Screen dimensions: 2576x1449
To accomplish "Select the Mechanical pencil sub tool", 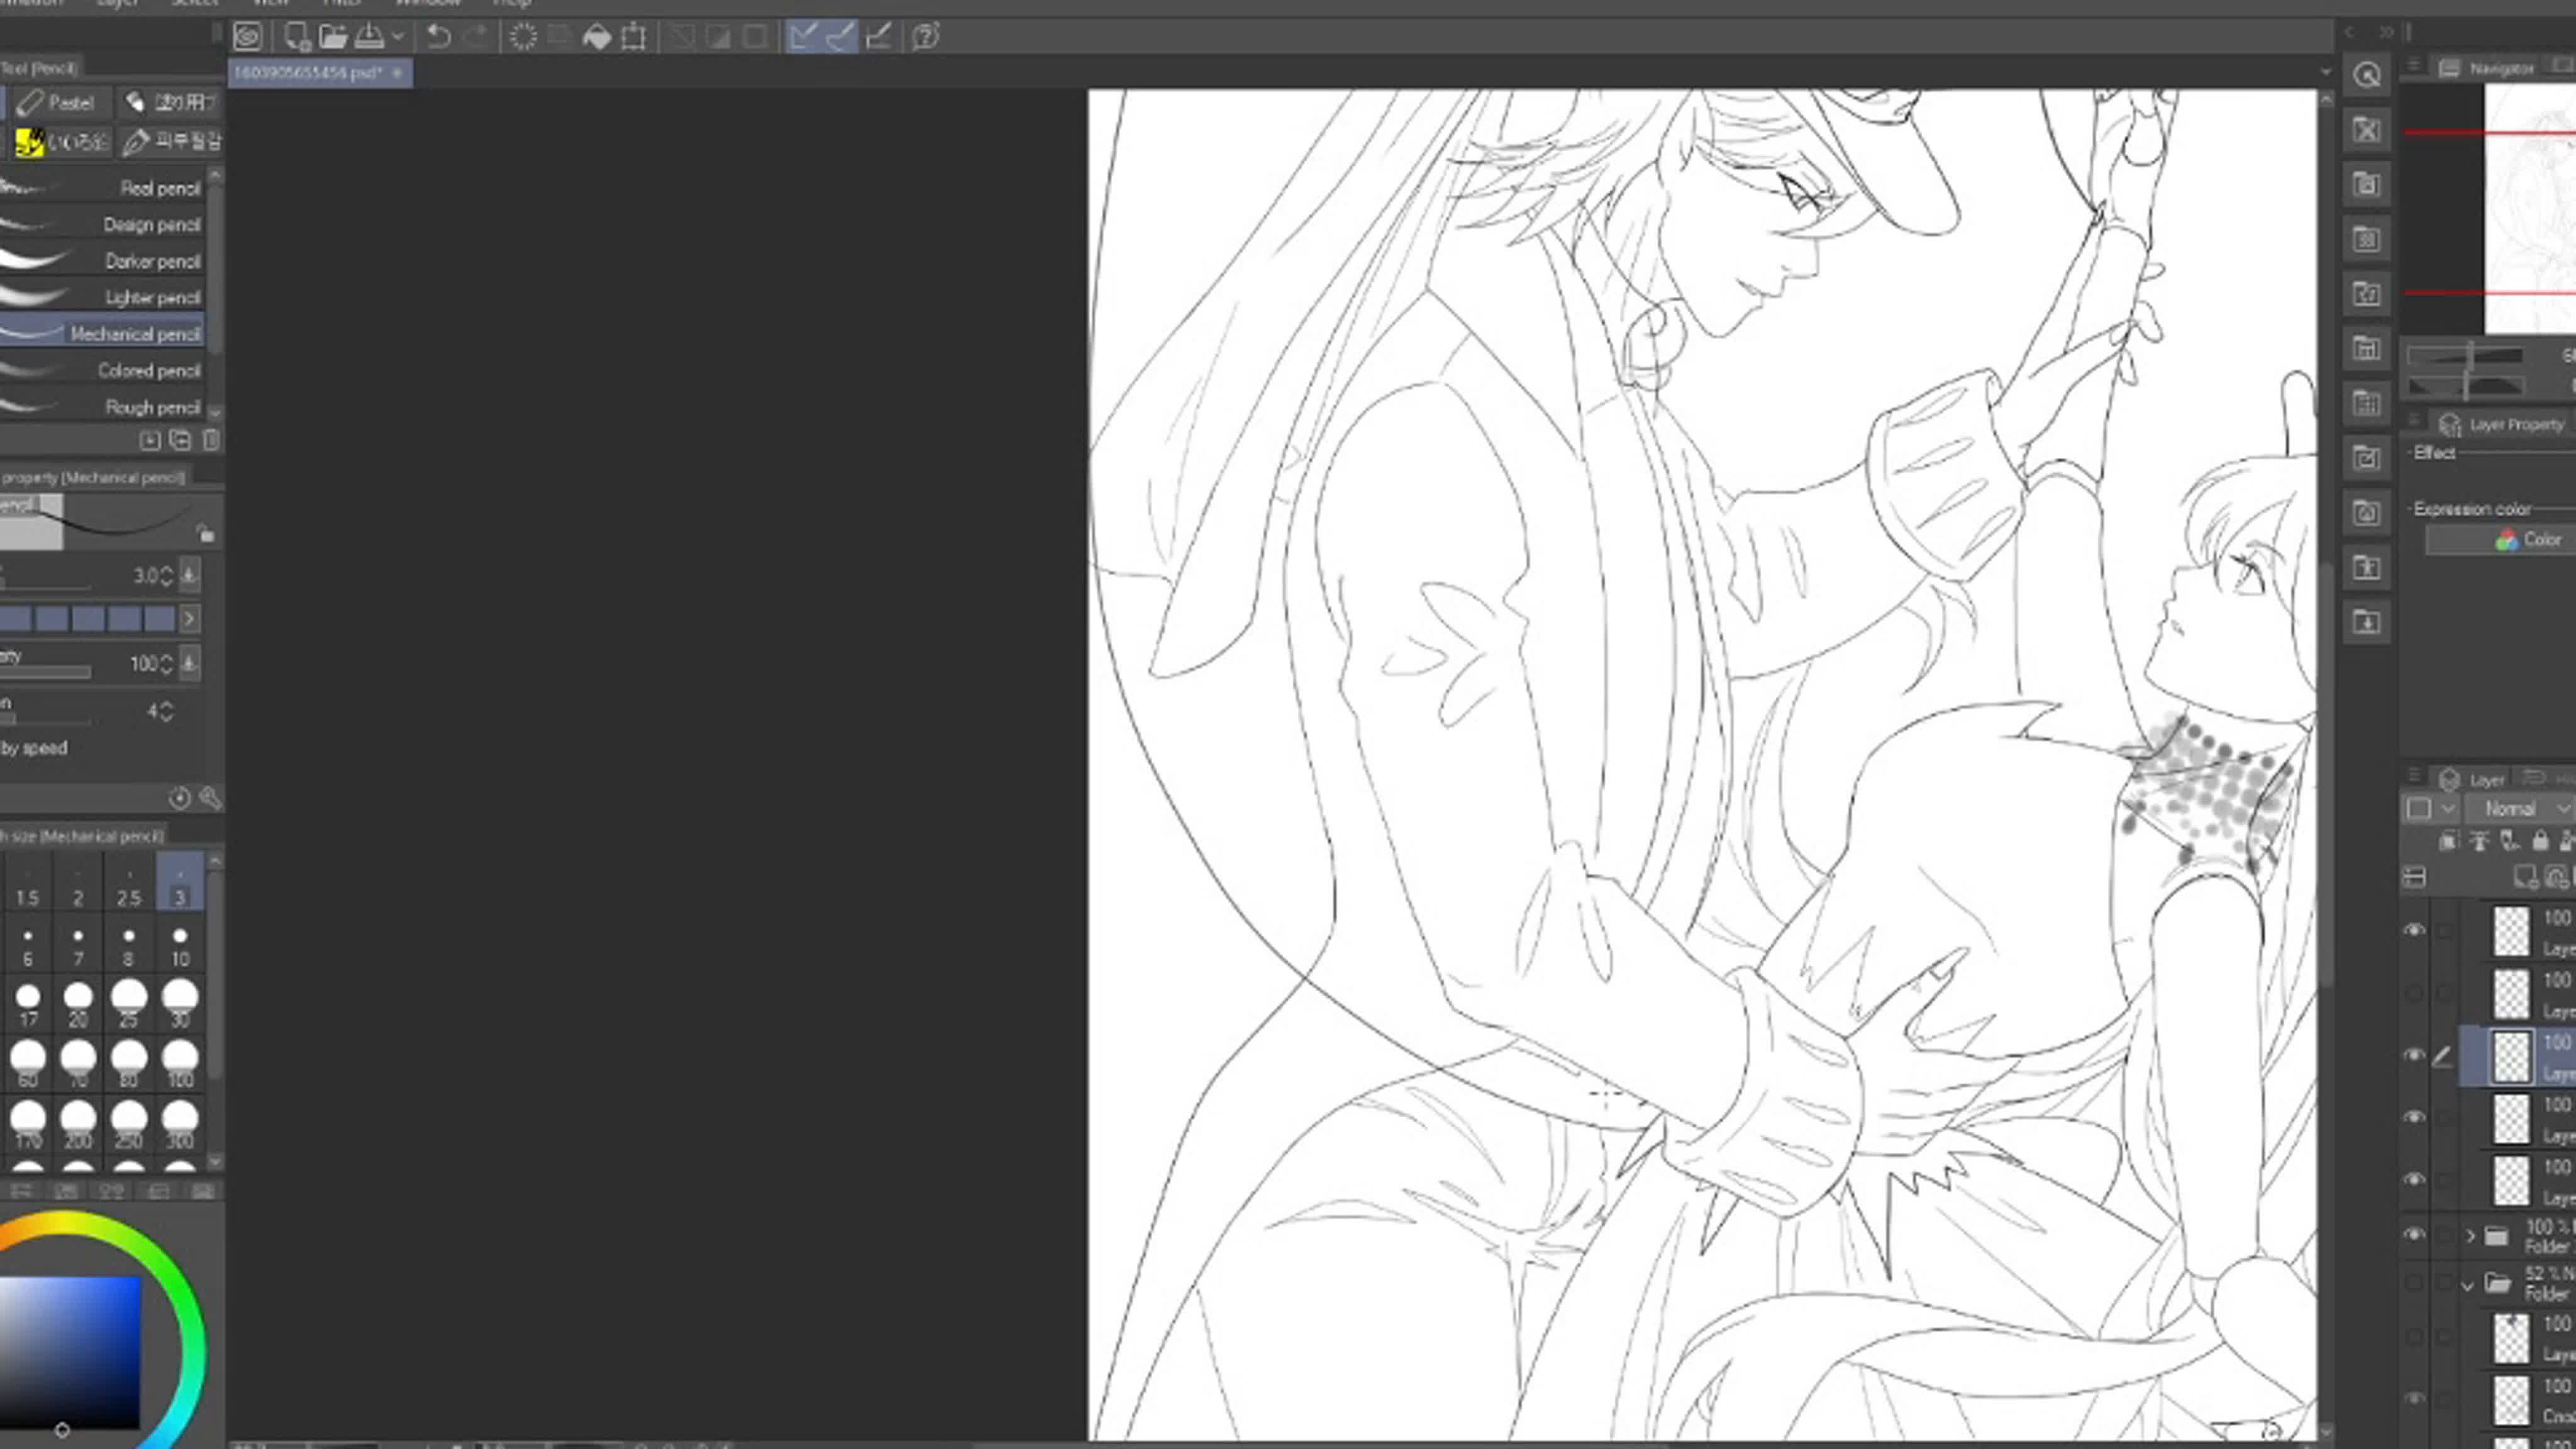I will click(102, 334).
